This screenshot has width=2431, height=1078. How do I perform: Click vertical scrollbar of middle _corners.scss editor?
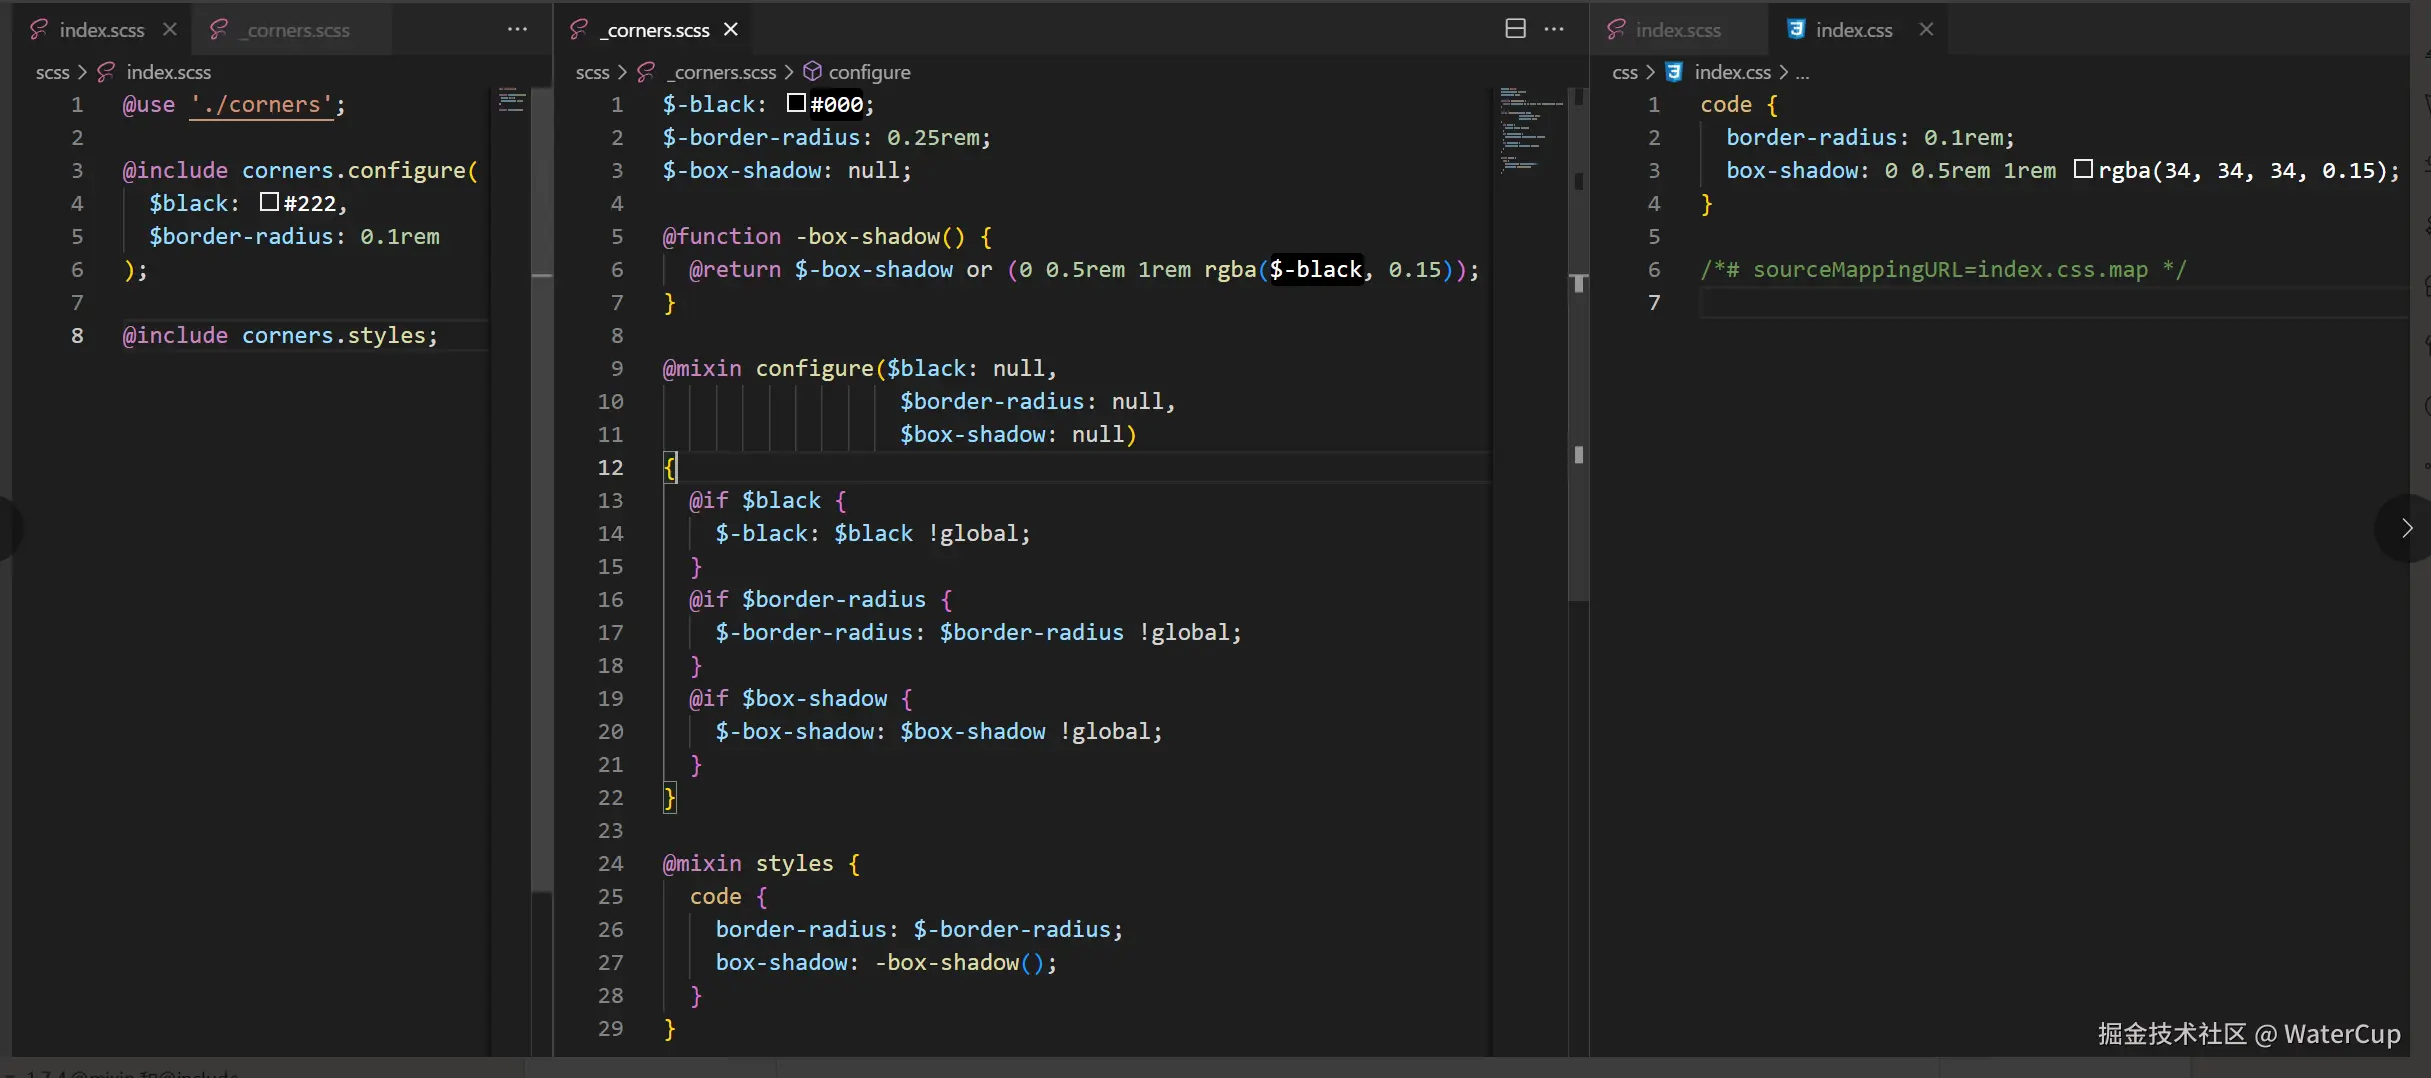pos(1578,344)
